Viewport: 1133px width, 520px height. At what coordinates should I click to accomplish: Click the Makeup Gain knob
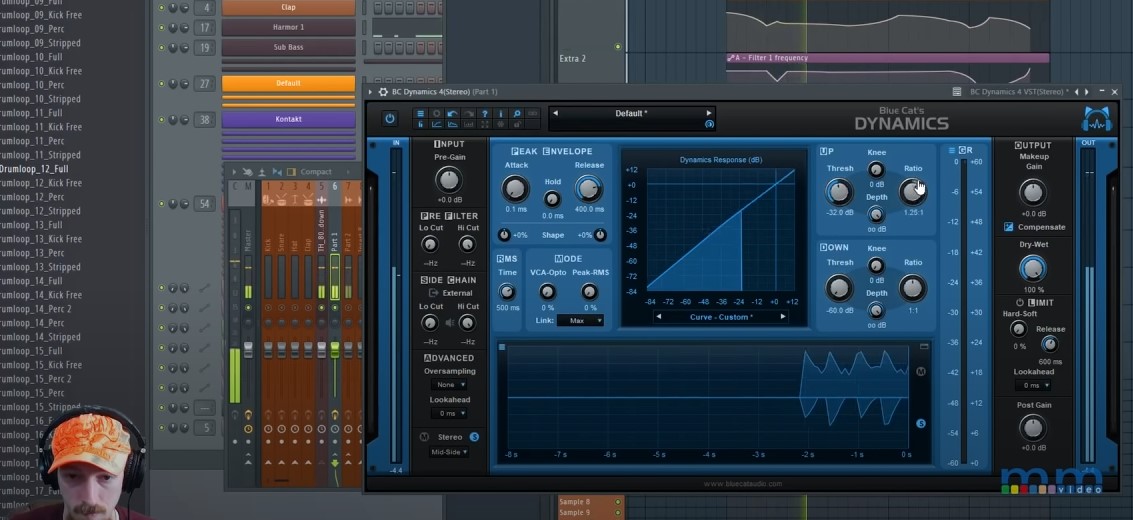(x=1033, y=193)
